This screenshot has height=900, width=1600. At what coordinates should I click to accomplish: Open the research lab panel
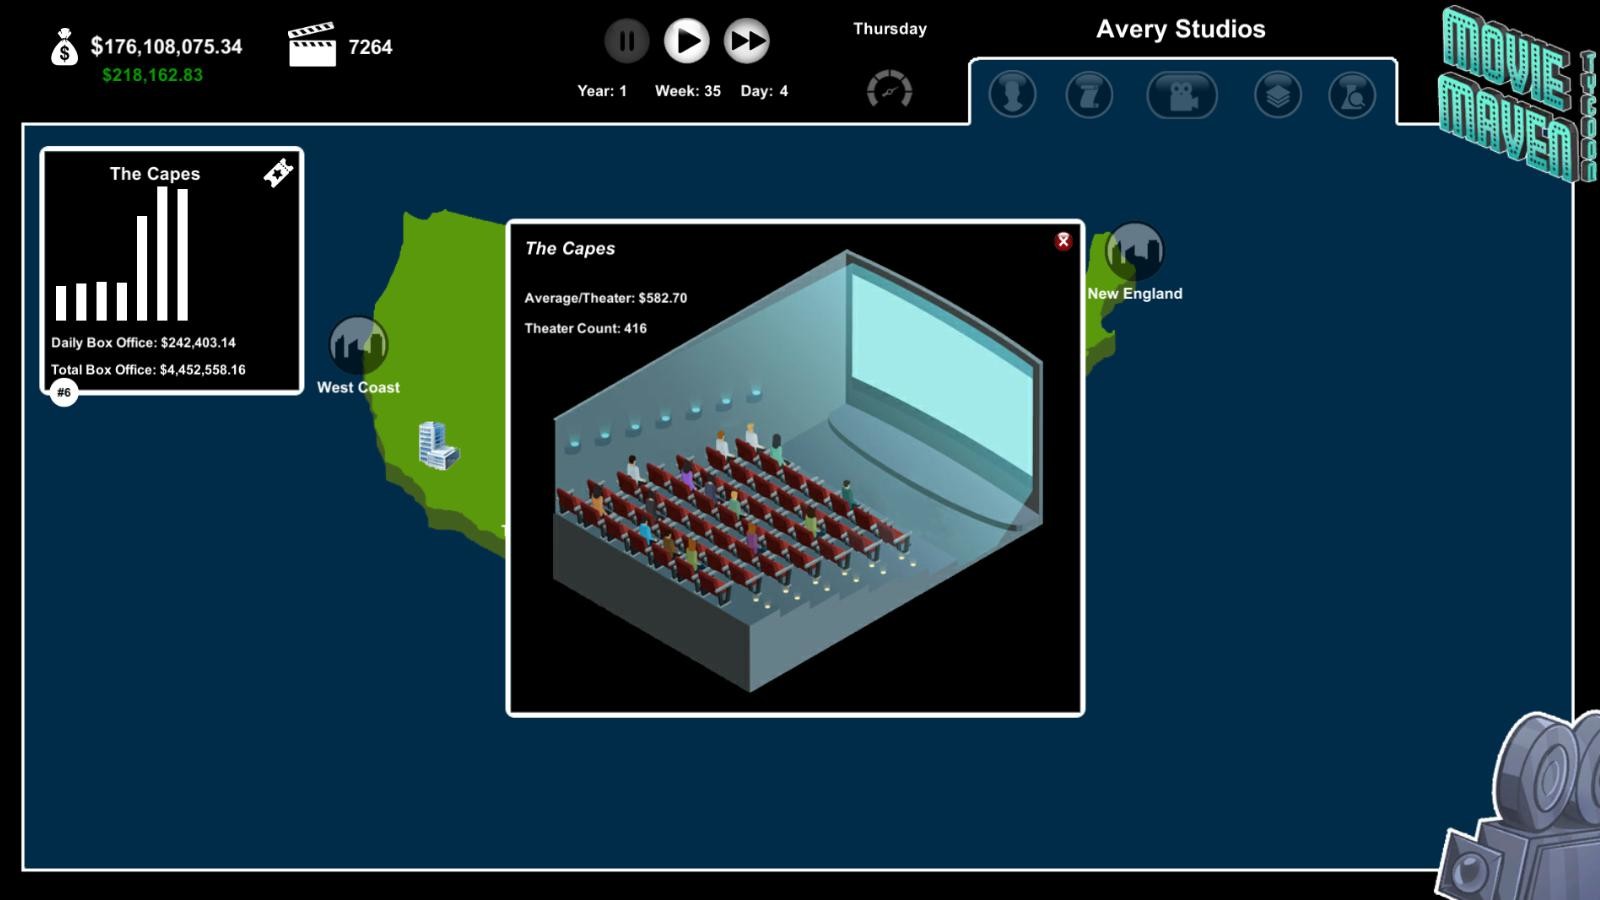(1352, 96)
